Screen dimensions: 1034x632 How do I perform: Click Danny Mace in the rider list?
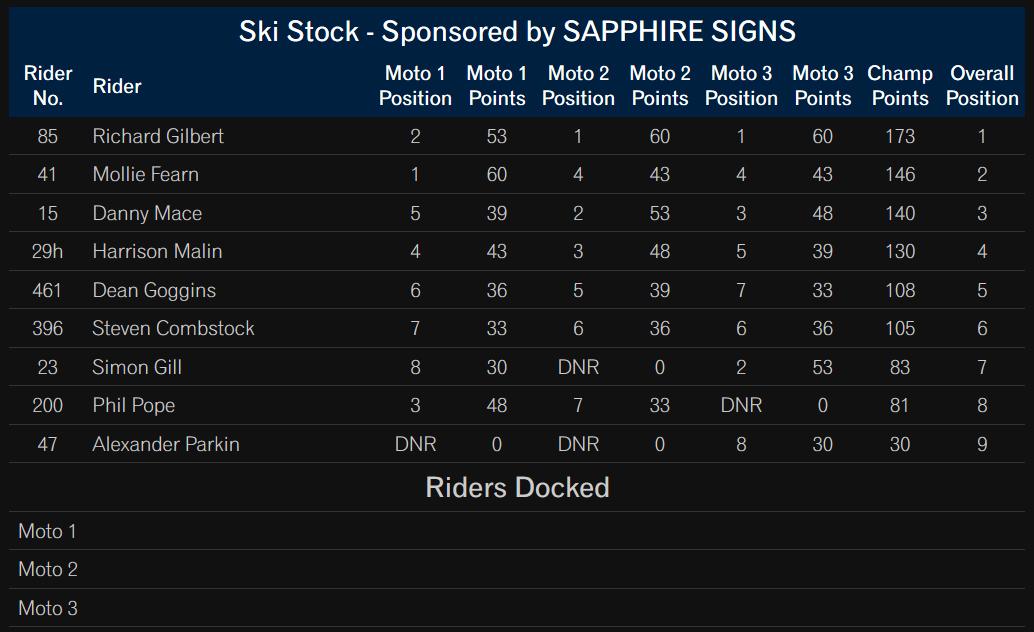tap(147, 213)
